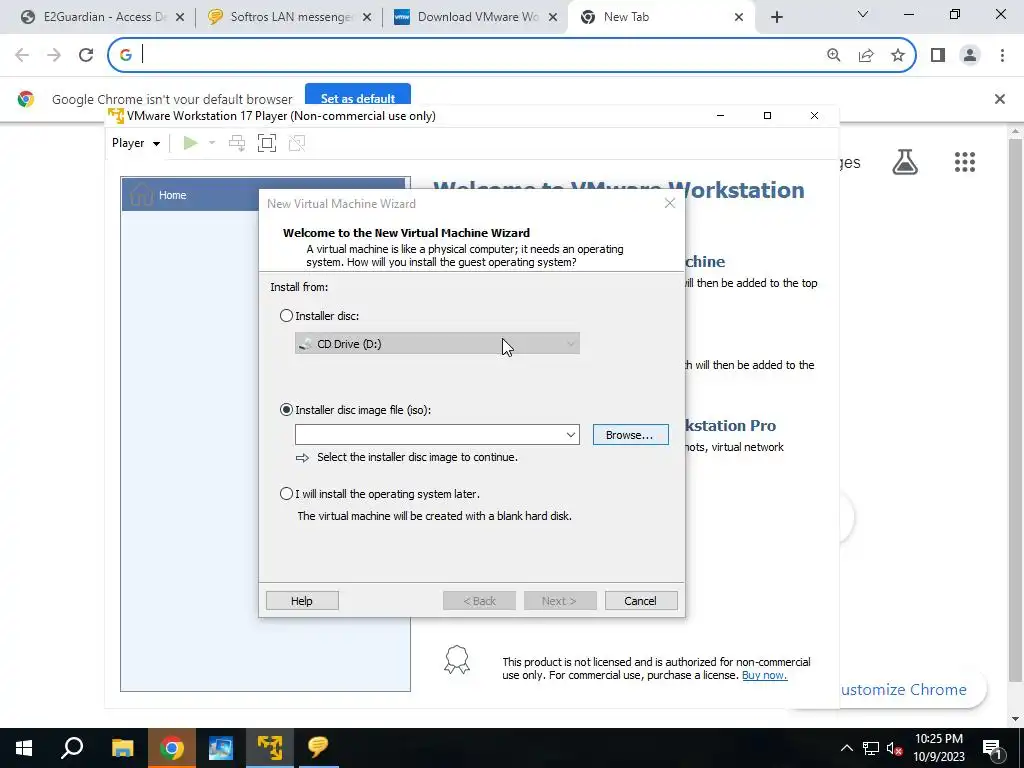Open Windows taskbar search
This screenshot has height=768, width=1024.
(x=72, y=748)
